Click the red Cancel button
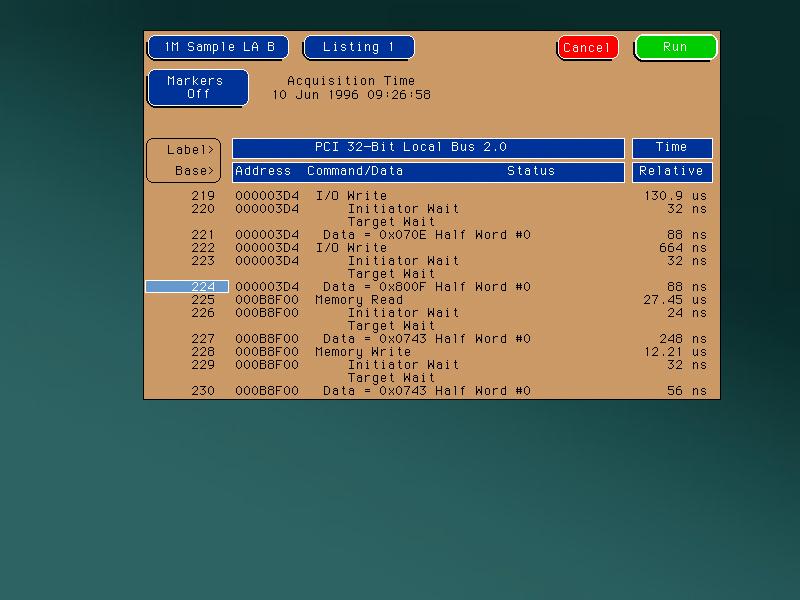This screenshot has height=600, width=800. 588,48
